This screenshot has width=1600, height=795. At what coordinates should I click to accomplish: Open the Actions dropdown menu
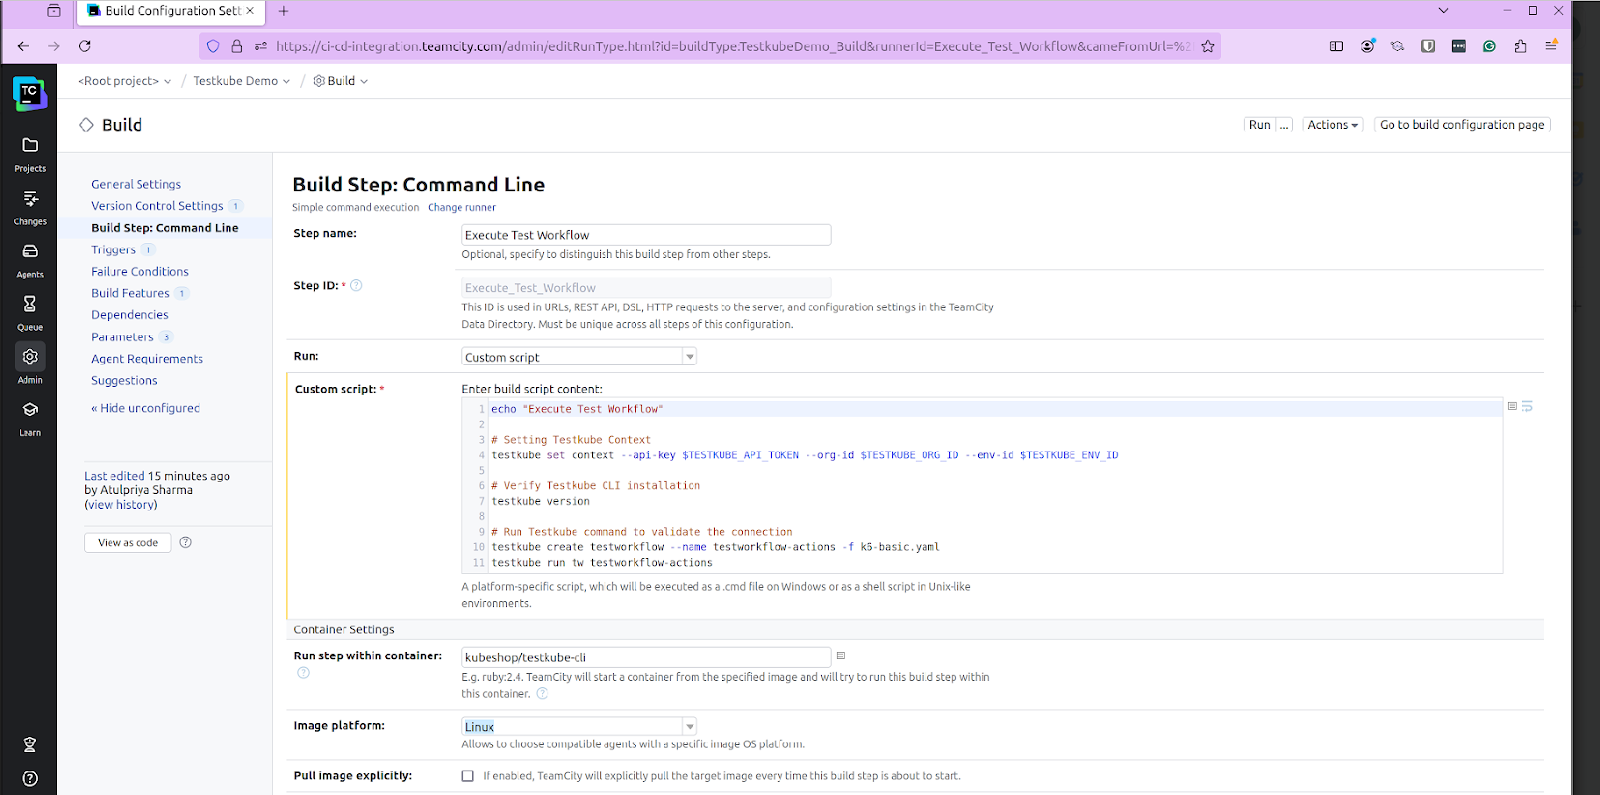point(1333,125)
